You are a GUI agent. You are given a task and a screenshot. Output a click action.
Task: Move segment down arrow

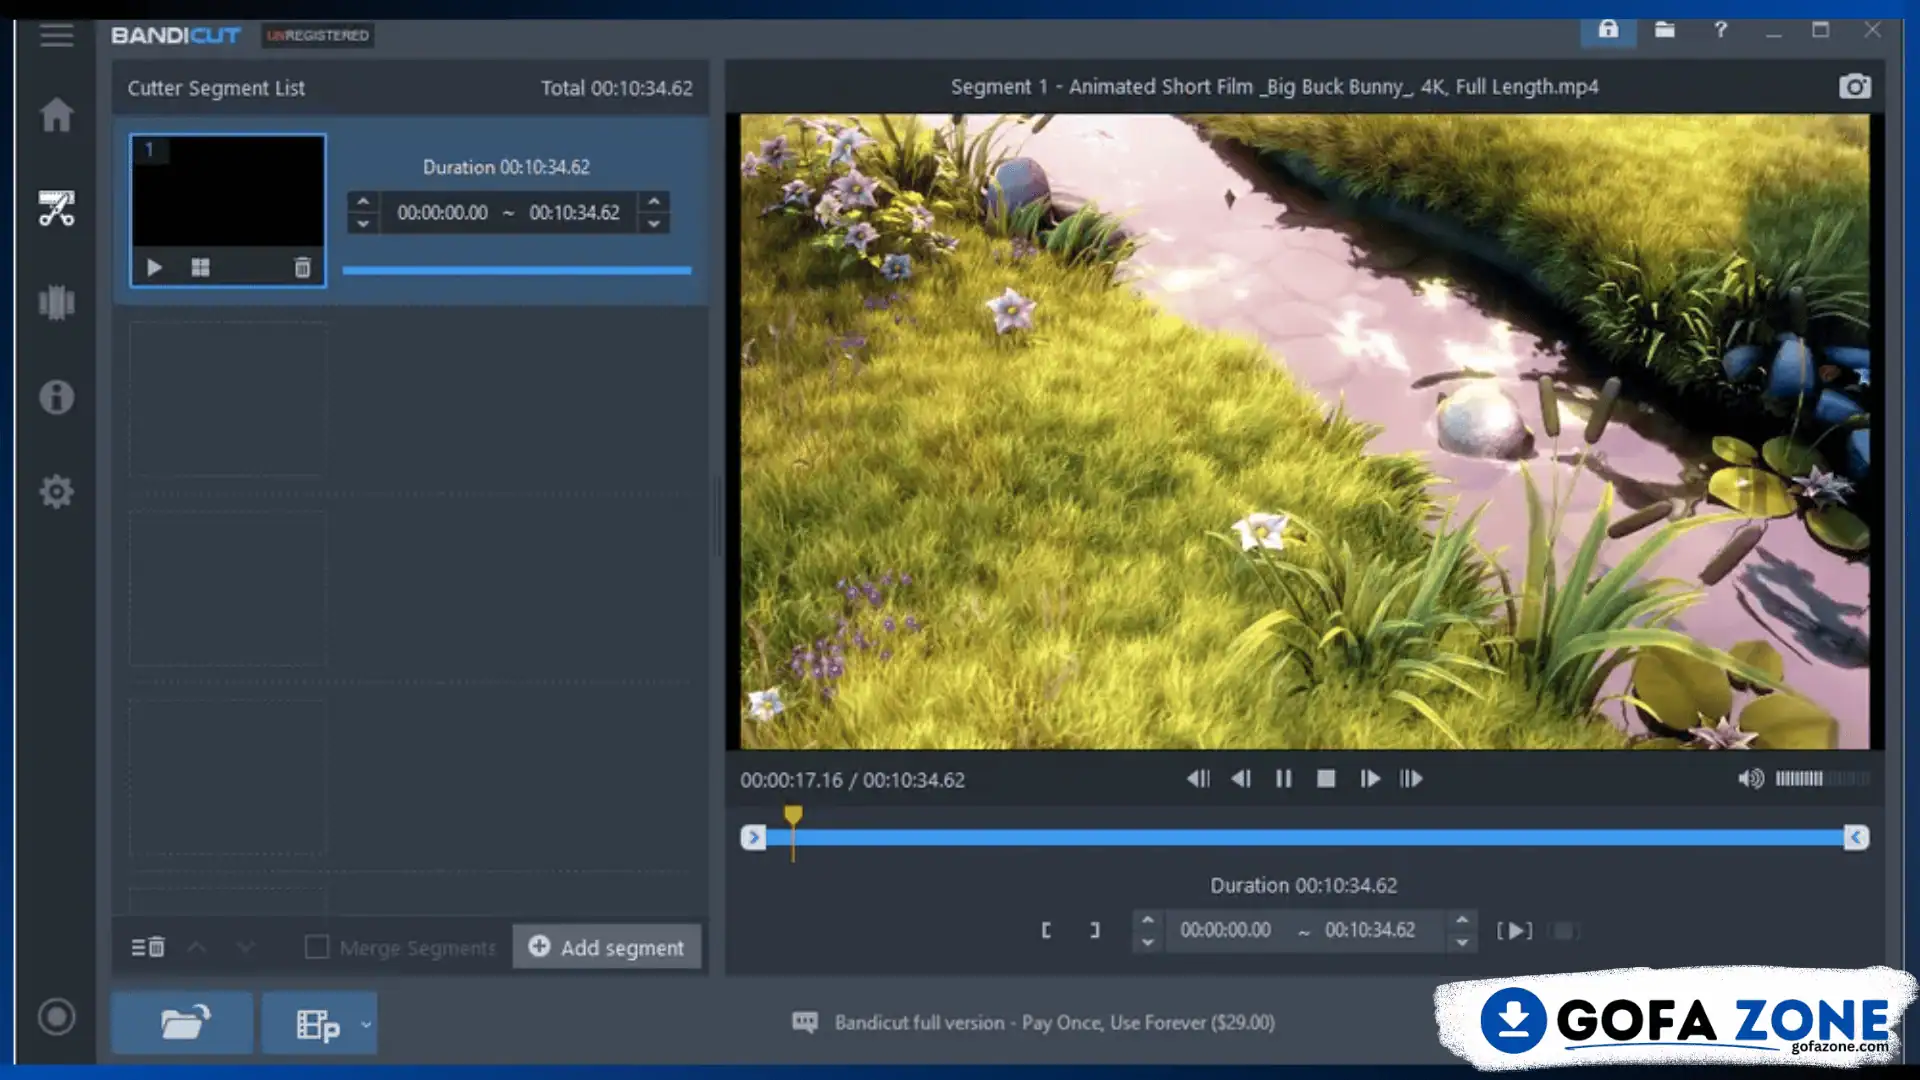coord(245,947)
